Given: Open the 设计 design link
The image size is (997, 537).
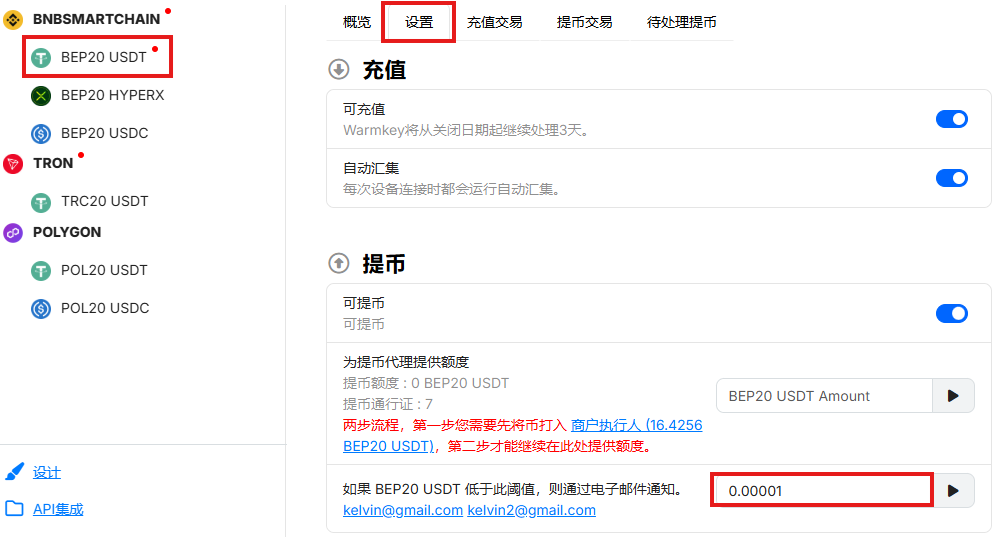Looking at the screenshot, I should point(47,472).
